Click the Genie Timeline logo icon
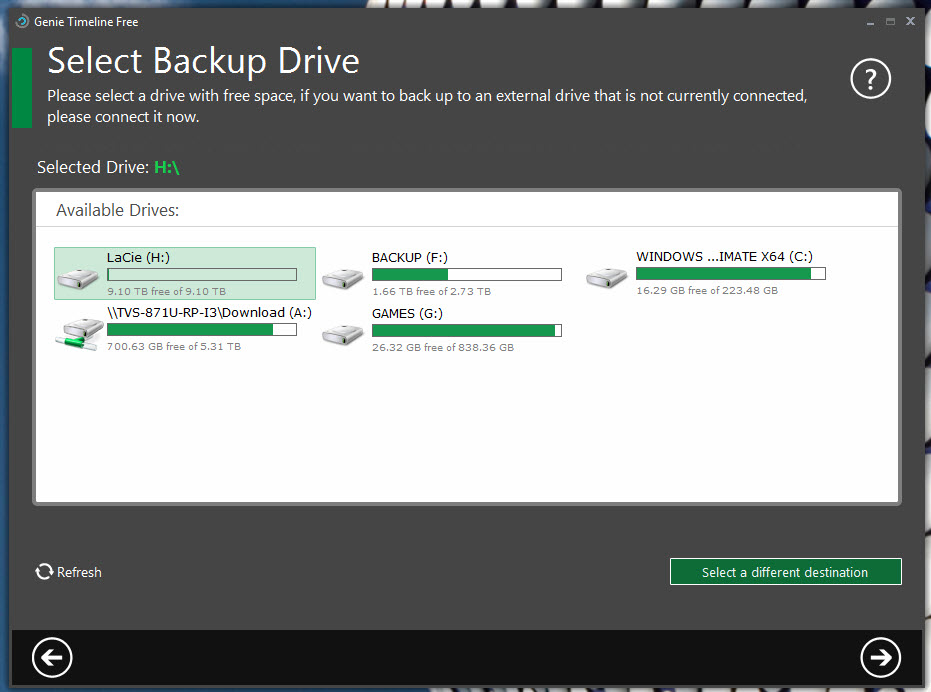 [x=22, y=21]
